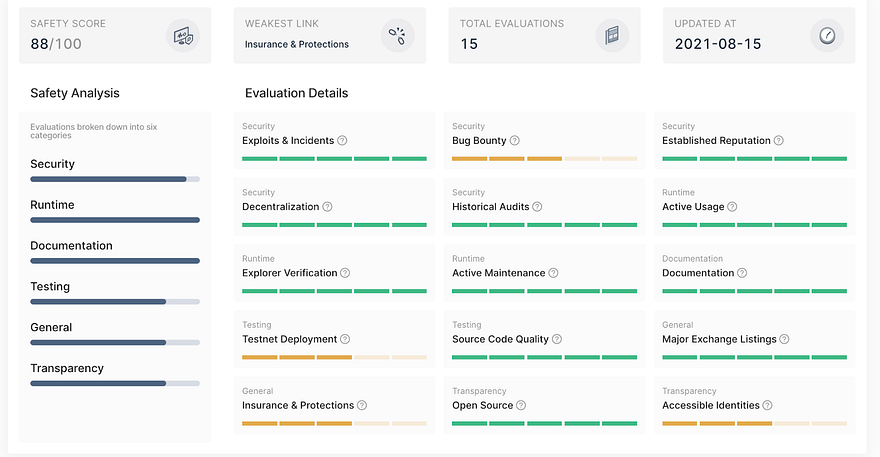Select the Major Exchange Listings title
Image resolution: width=880 pixels, height=457 pixels.
[x=719, y=339]
